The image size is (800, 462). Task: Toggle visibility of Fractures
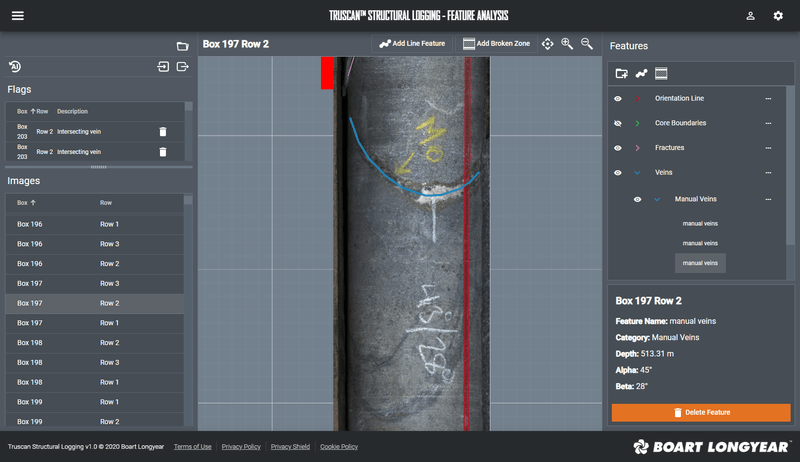pos(618,148)
